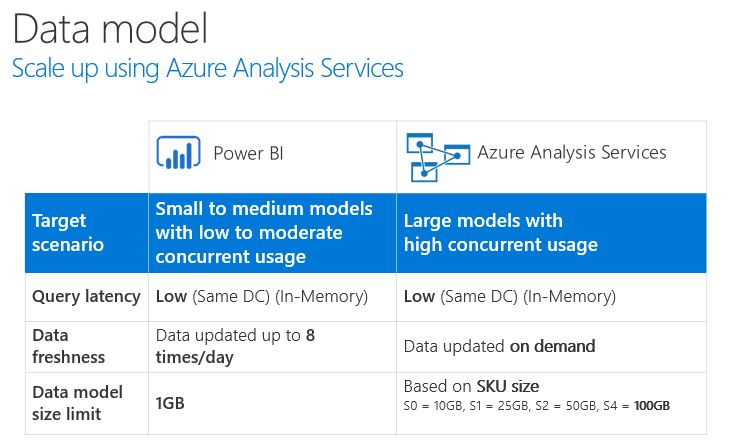Click the blue "Scale up using Azure Analysis Services" subtitle
The height and width of the screenshot is (440, 739).
207,69
